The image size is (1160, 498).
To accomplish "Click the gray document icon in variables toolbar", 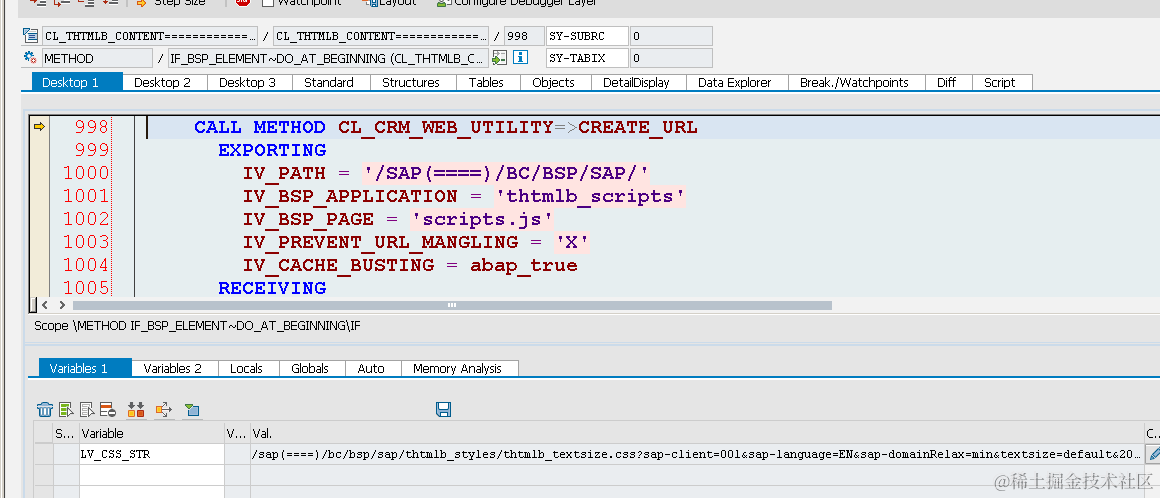I will tap(87, 409).
